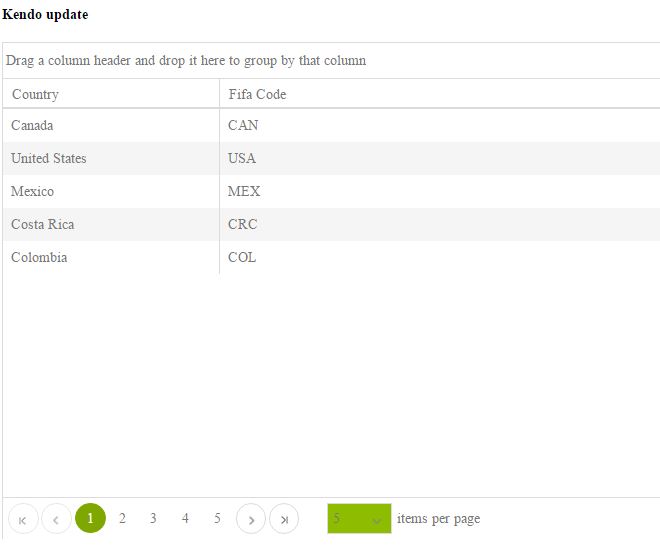660x557 pixels.
Task: Sort by the Fifa Code column header
Action: (x=257, y=94)
